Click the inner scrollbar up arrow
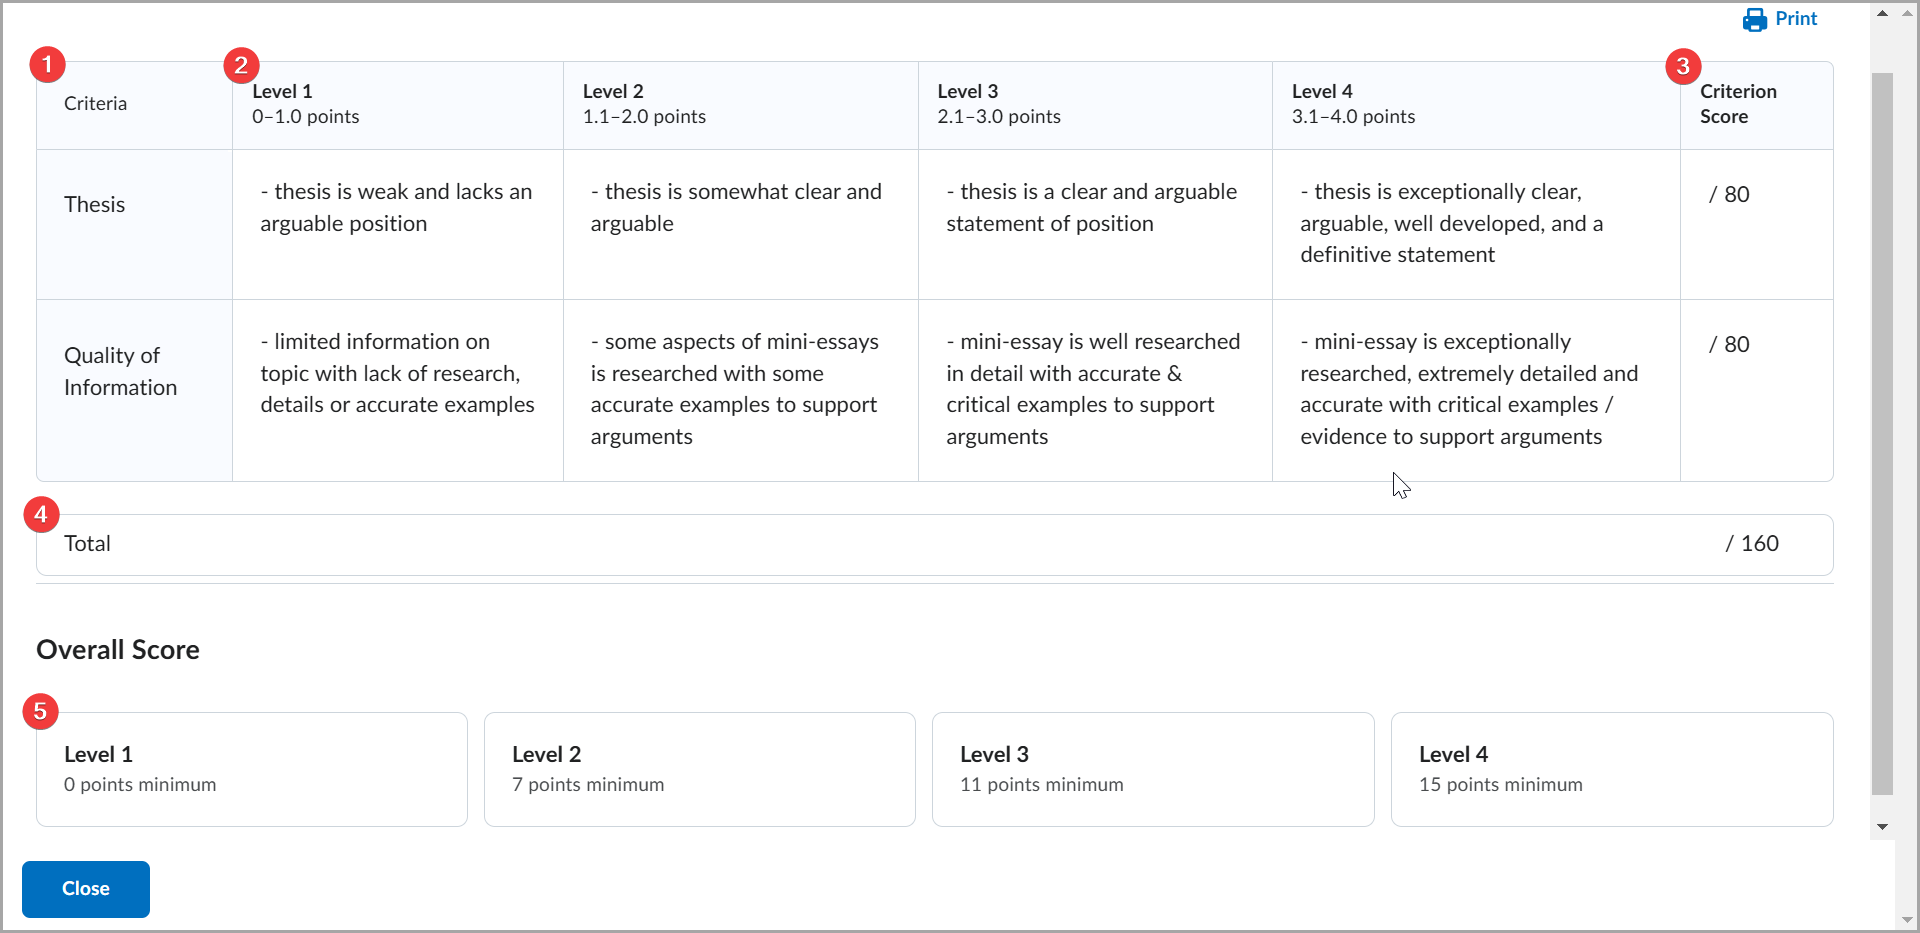 pos(1882,14)
